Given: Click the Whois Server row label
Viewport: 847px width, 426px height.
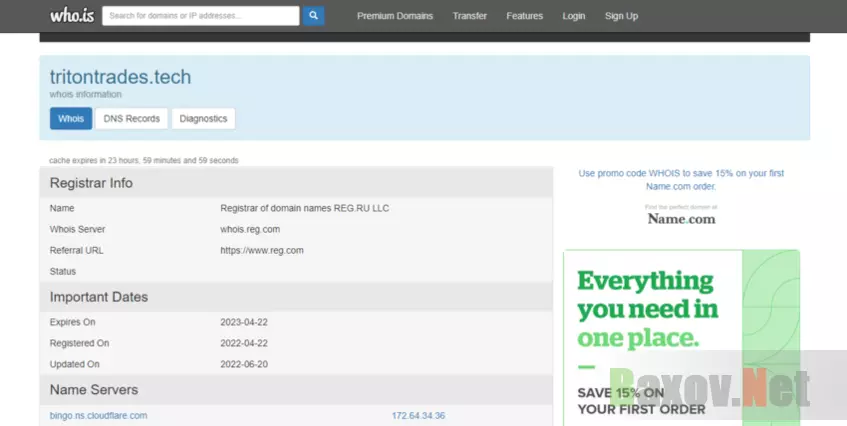Looking at the screenshot, I should [x=77, y=229].
